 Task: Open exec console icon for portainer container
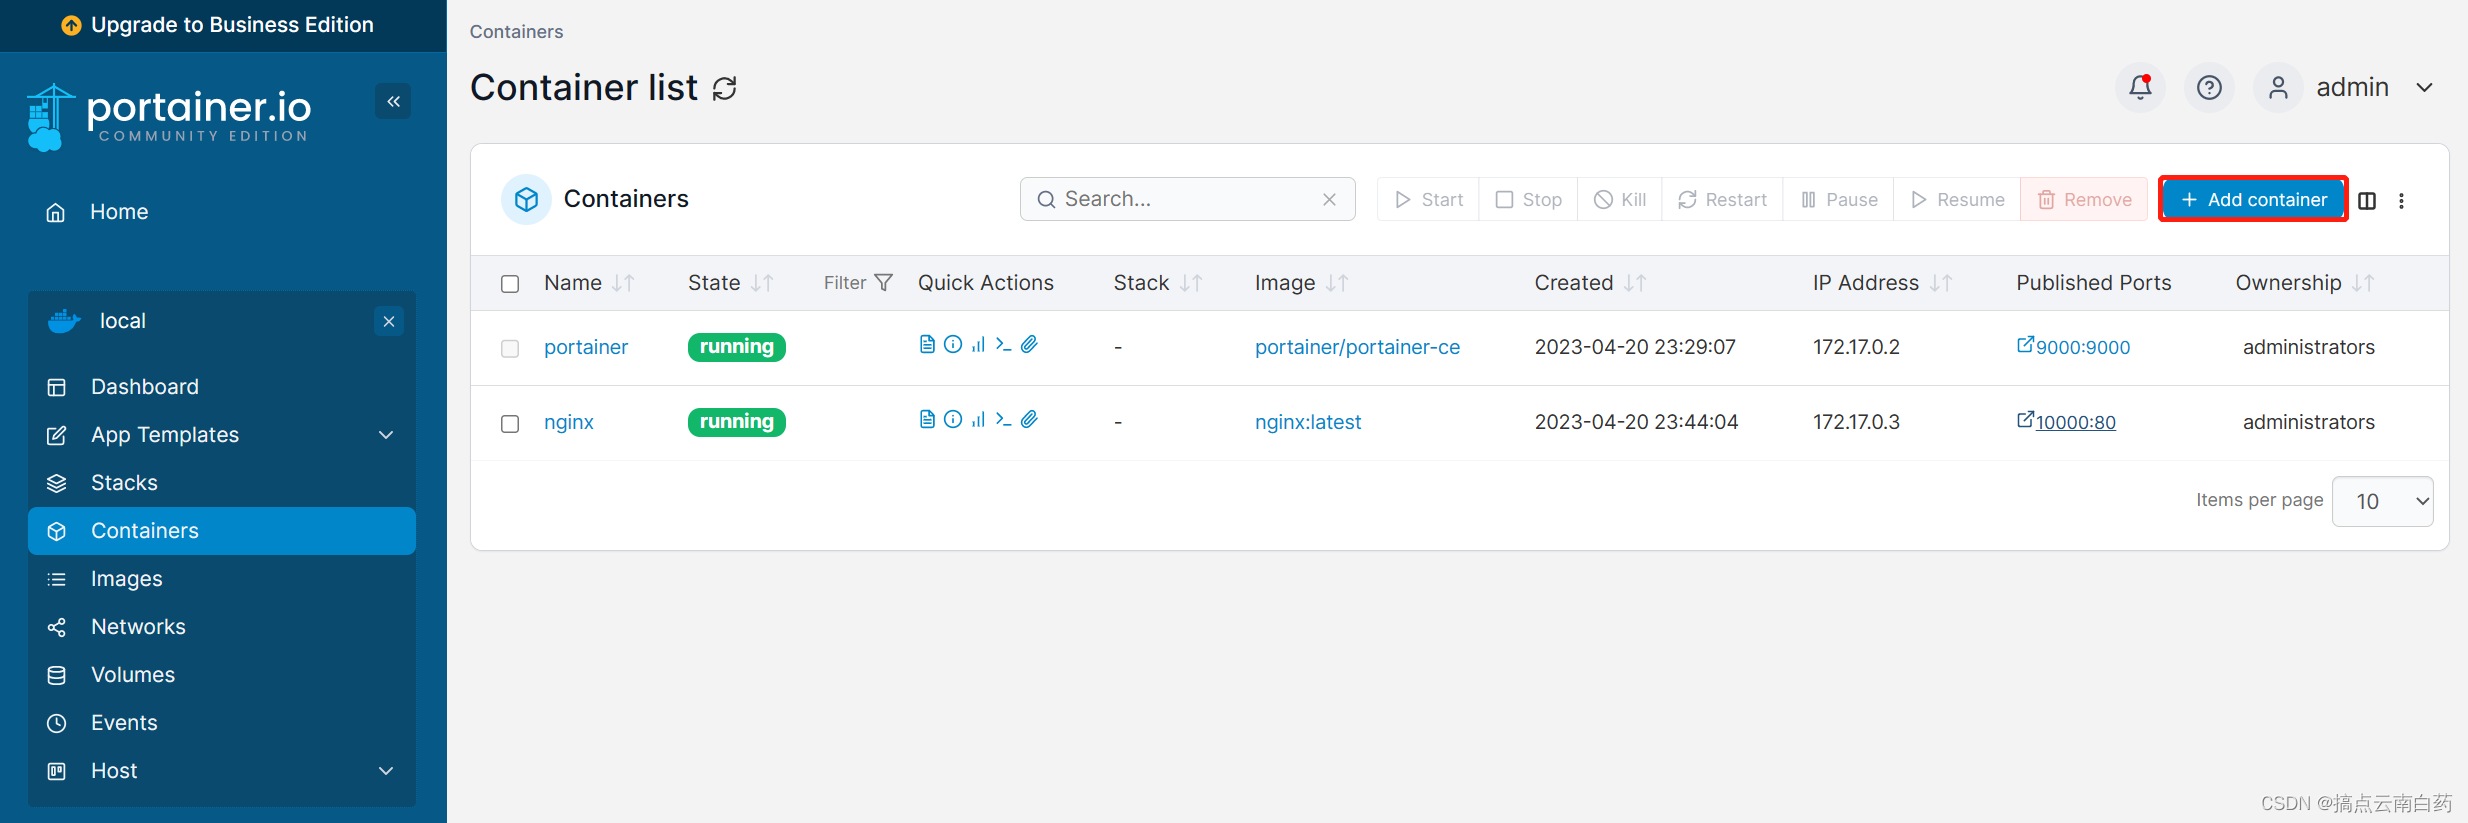[x=1003, y=345]
